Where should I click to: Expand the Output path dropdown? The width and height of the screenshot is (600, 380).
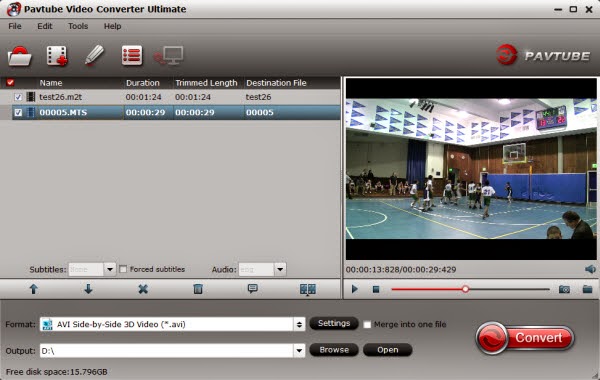pos(299,351)
